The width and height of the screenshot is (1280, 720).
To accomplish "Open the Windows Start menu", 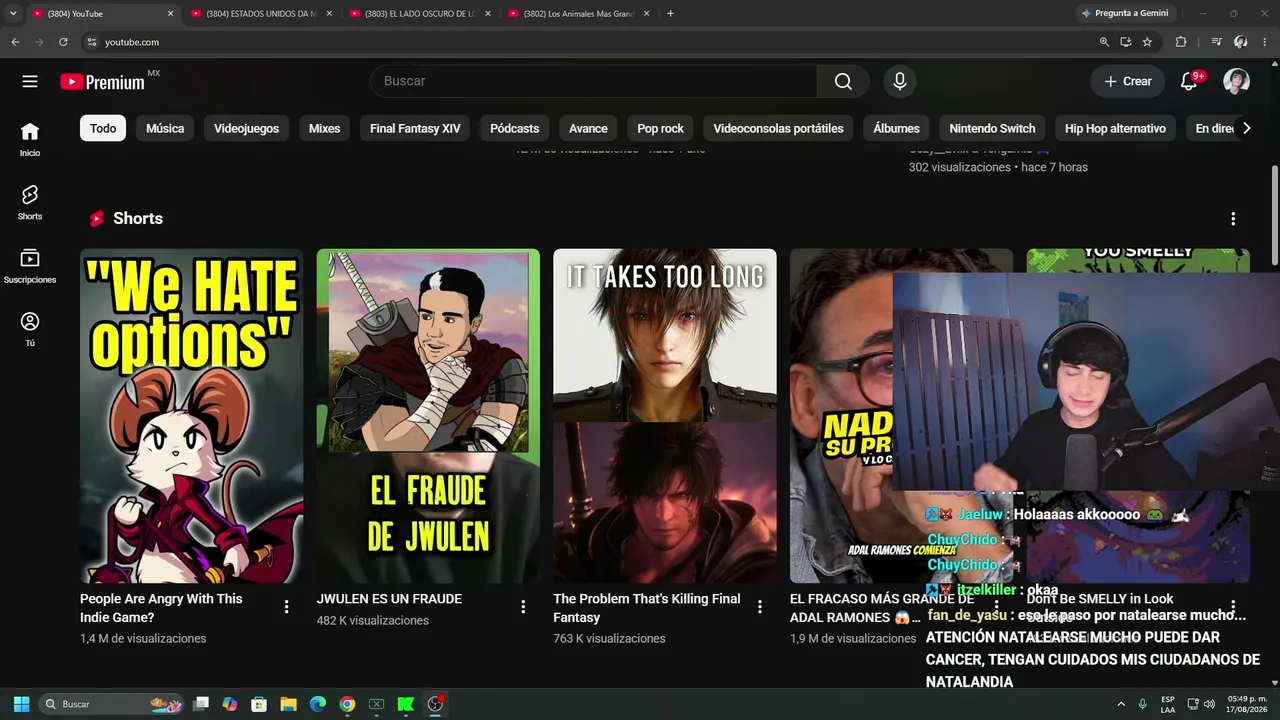I will coord(21,704).
